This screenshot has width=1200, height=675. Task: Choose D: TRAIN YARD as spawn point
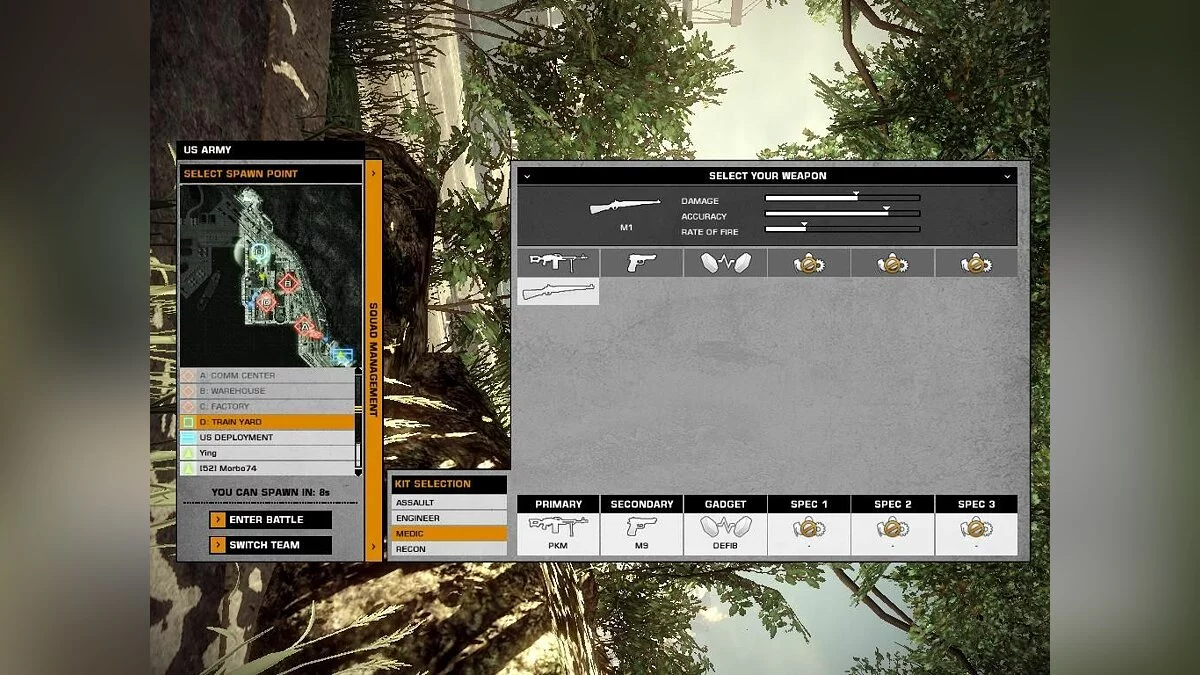coord(270,421)
